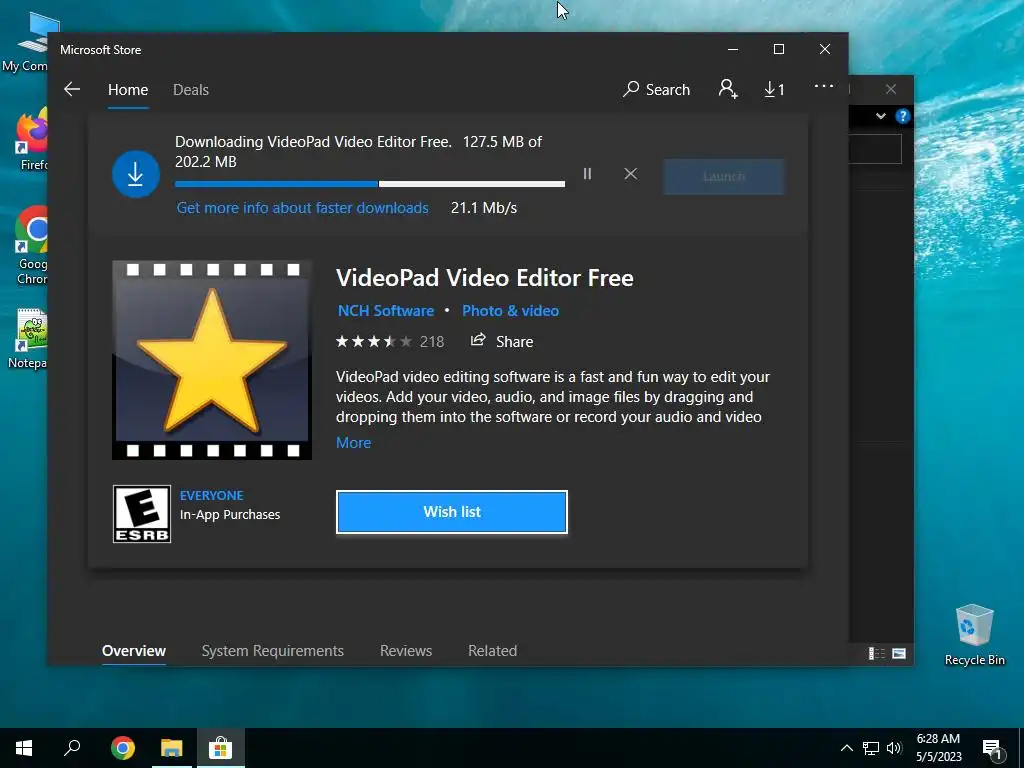The width and height of the screenshot is (1024, 768).
Task: Click the greyed Launch button
Action: [x=724, y=176]
